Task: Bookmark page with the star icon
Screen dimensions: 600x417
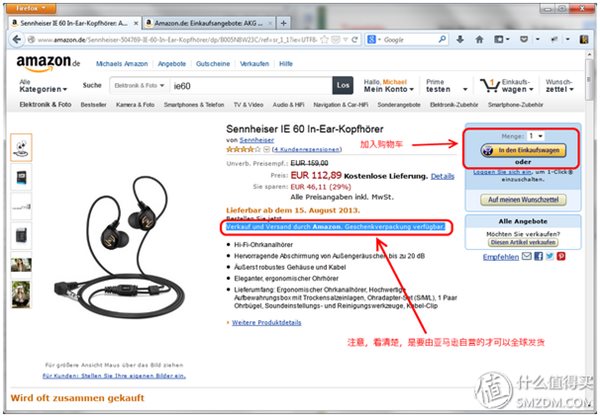Action: pyautogui.click(x=324, y=39)
